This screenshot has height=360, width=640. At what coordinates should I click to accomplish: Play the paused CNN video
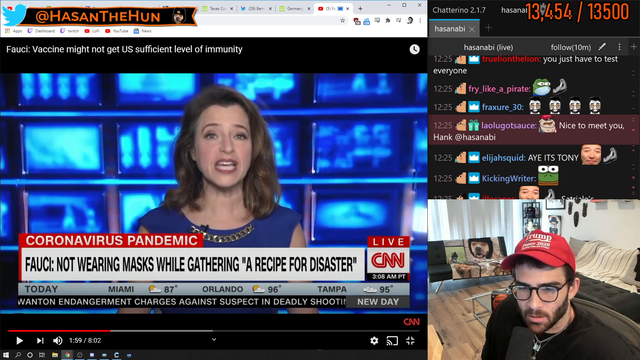pos(19,340)
